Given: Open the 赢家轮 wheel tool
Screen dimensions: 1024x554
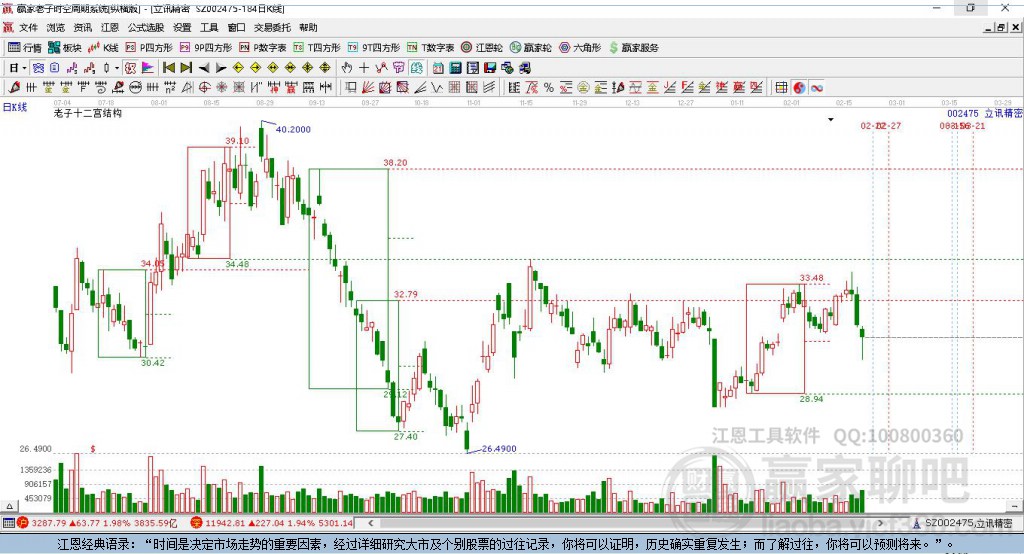Looking at the screenshot, I should [531, 48].
